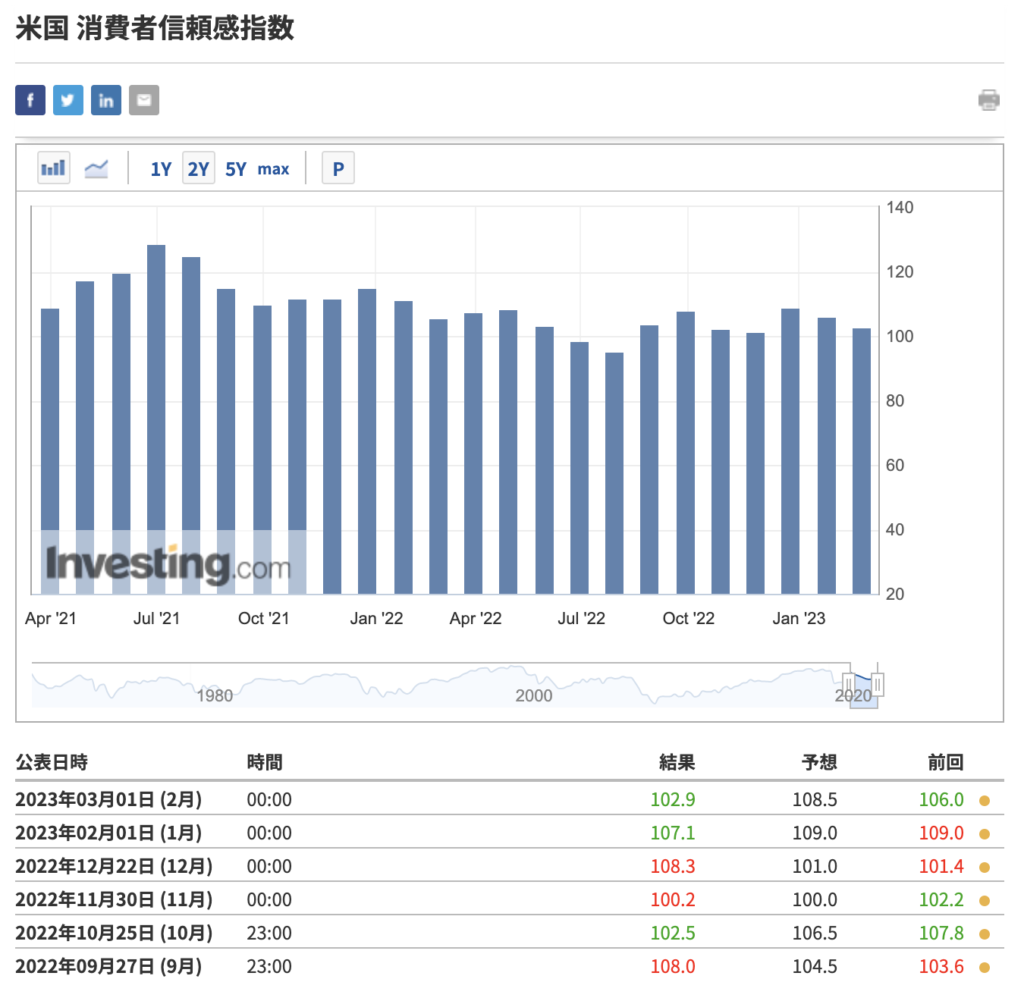Click the tallest bar near Jul '21
Image resolution: width=1024 pixels, height=1001 pixels.
[156, 419]
